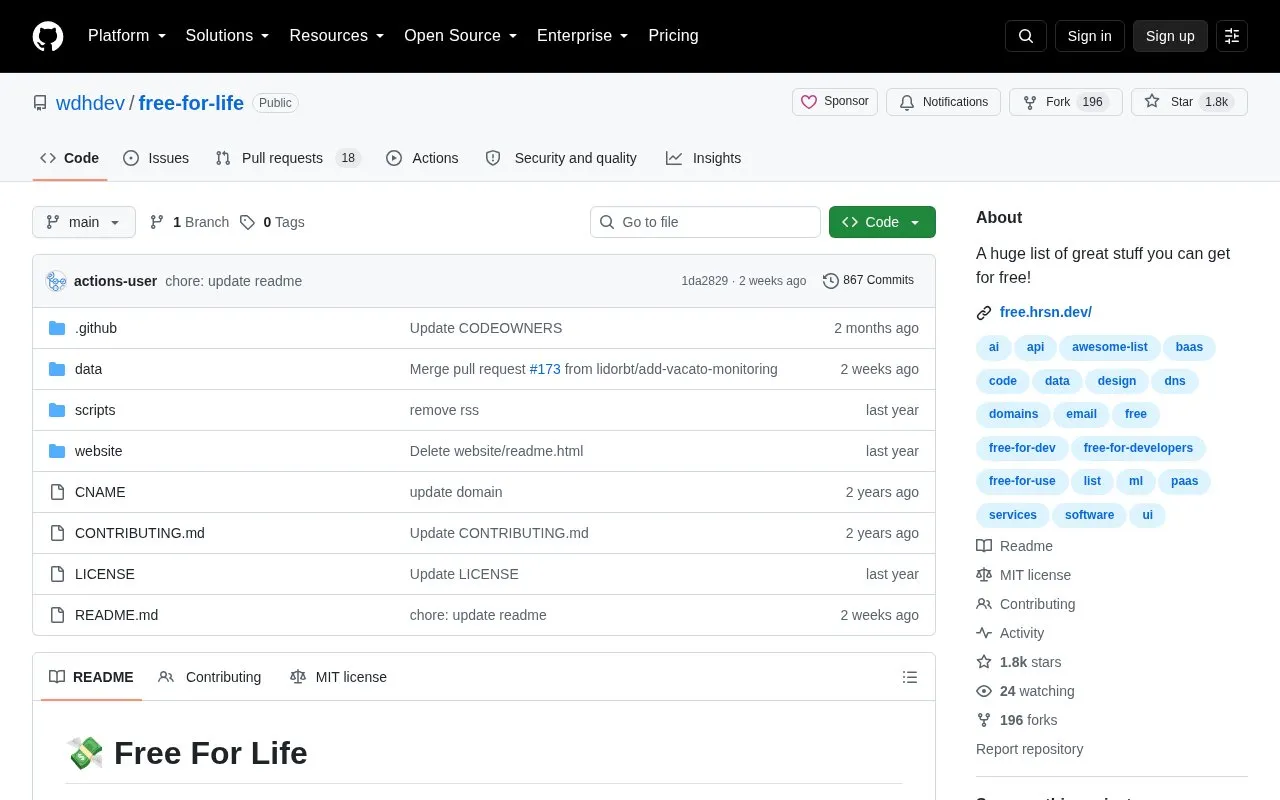Go to the Actions tab
The height and width of the screenshot is (800, 1280).
point(422,158)
